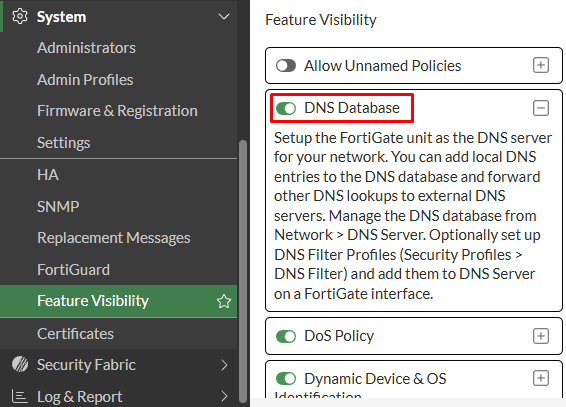566x407 pixels.
Task: Click the DNS Database description paragraph
Action: pos(413,216)
